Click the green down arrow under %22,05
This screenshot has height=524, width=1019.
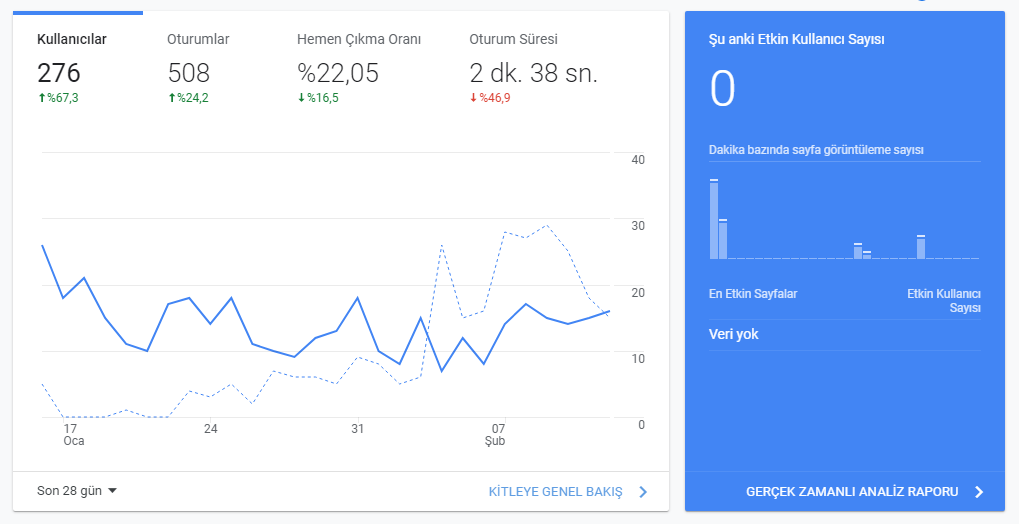pos(302,98)
